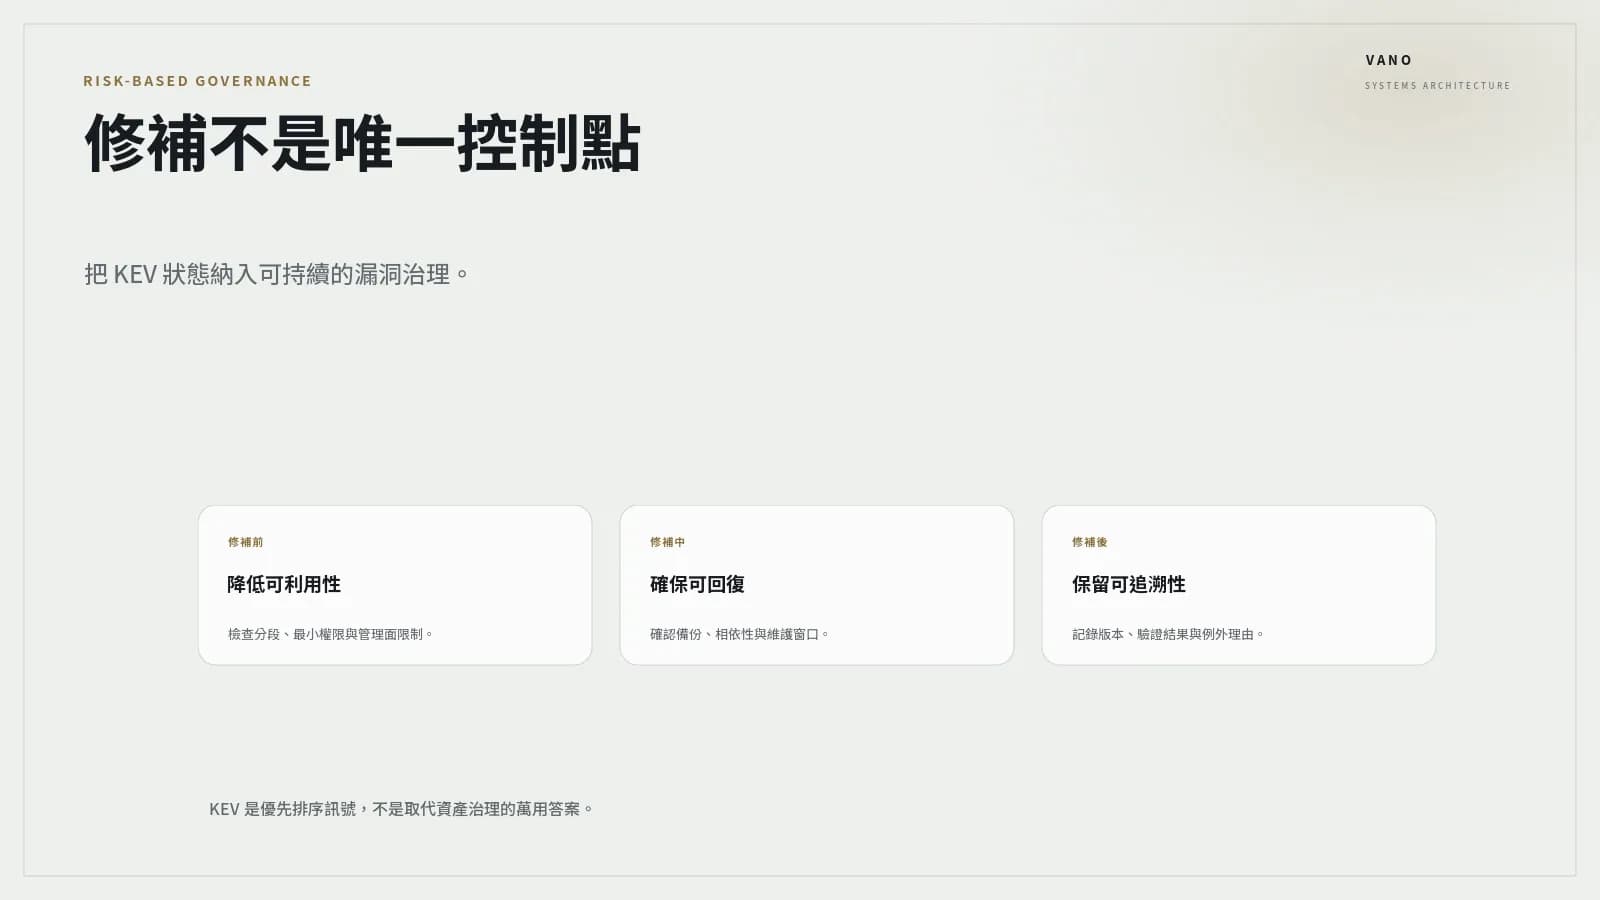Click the 修補中 card label
Screen dimensions: 1600x900
pyautogui.click(x=668, y=542)
